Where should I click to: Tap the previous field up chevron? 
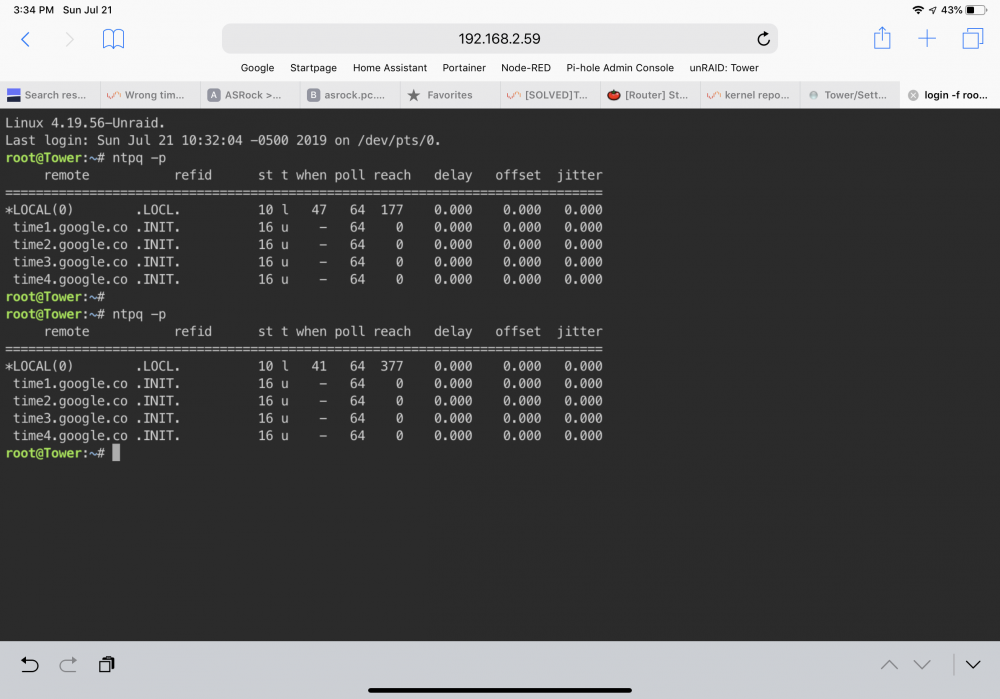pos(889,665)
